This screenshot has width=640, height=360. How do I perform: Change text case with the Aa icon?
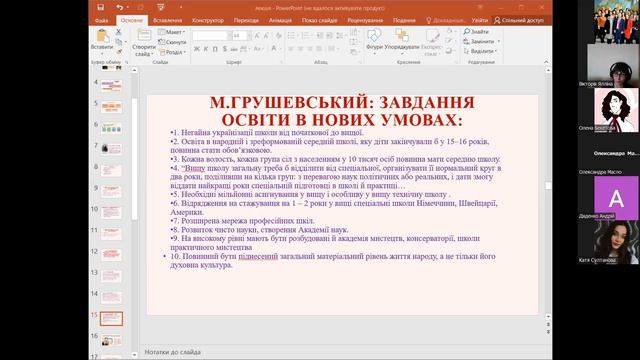258,49
